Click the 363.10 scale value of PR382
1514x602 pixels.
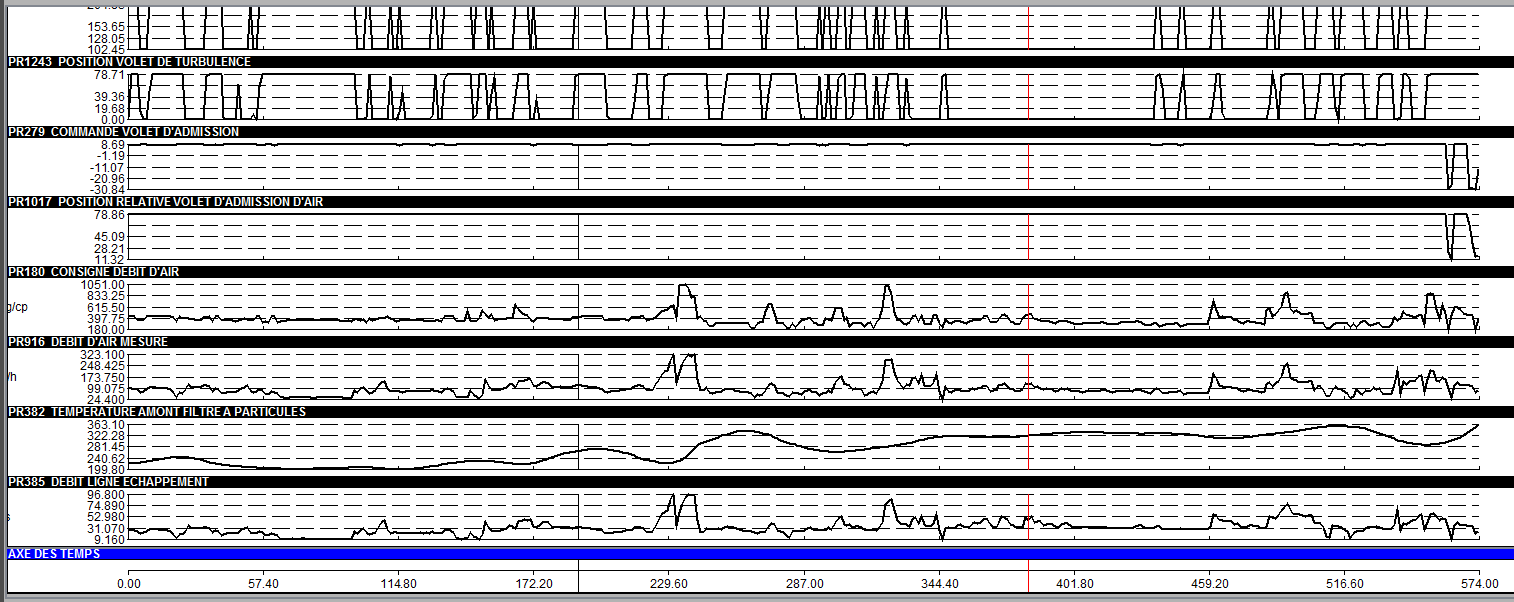(106, 425)
